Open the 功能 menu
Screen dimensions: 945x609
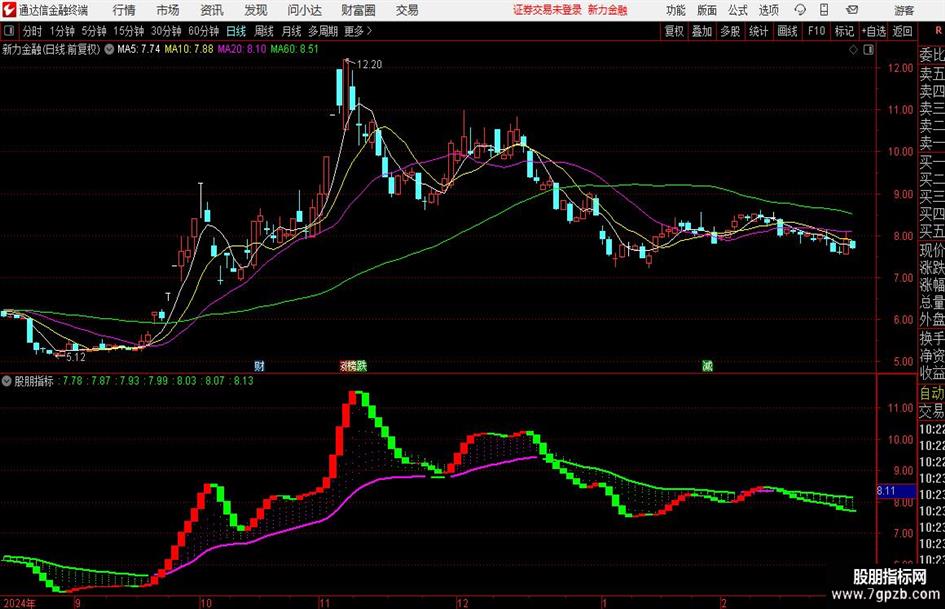click(676, 10)
